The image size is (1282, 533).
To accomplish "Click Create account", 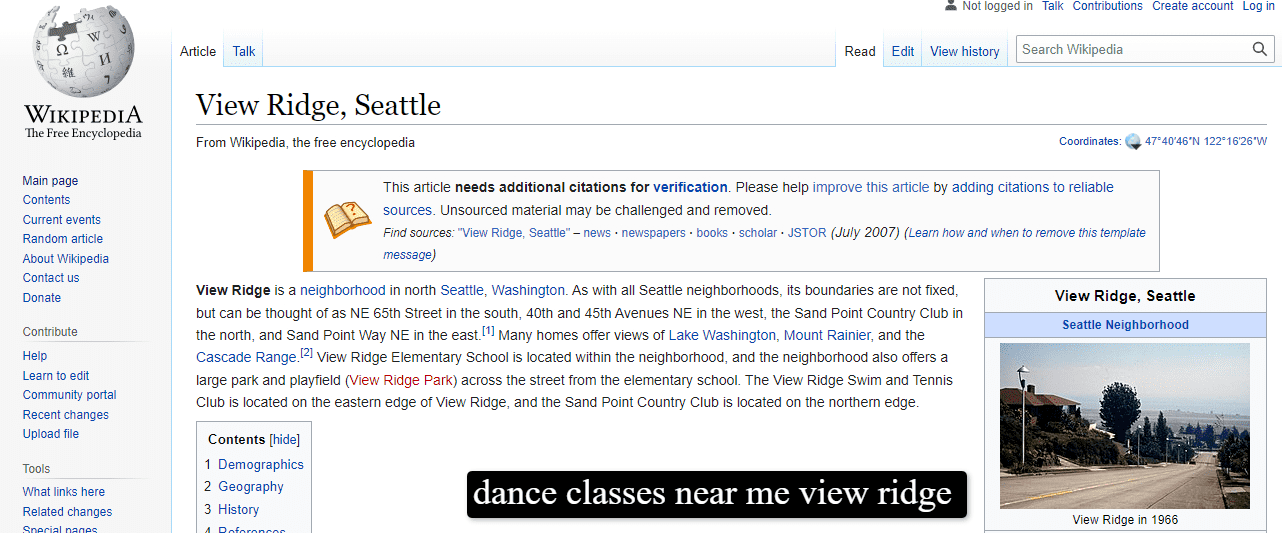I will 1193,6.
